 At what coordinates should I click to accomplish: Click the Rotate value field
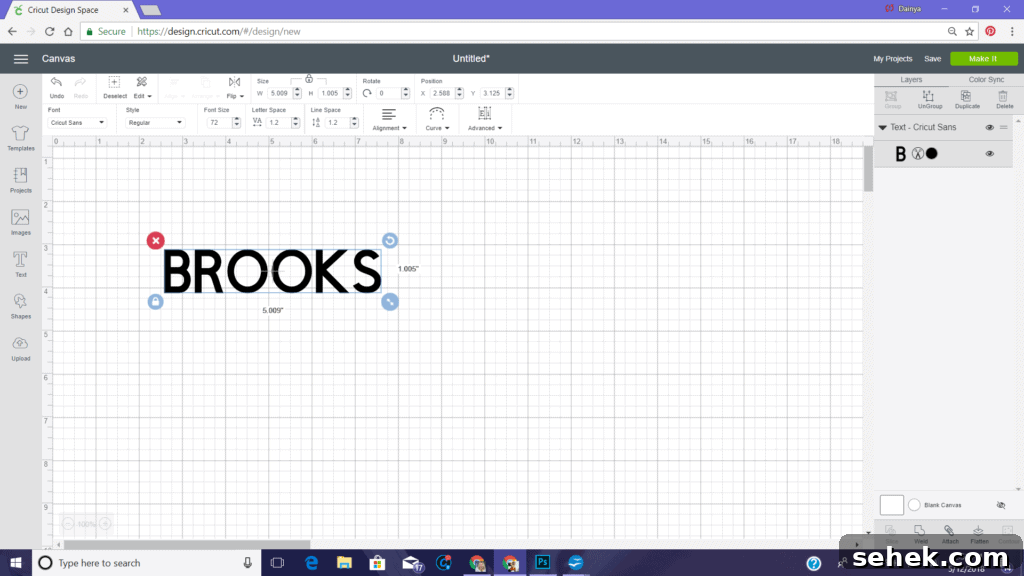point(389,93)
